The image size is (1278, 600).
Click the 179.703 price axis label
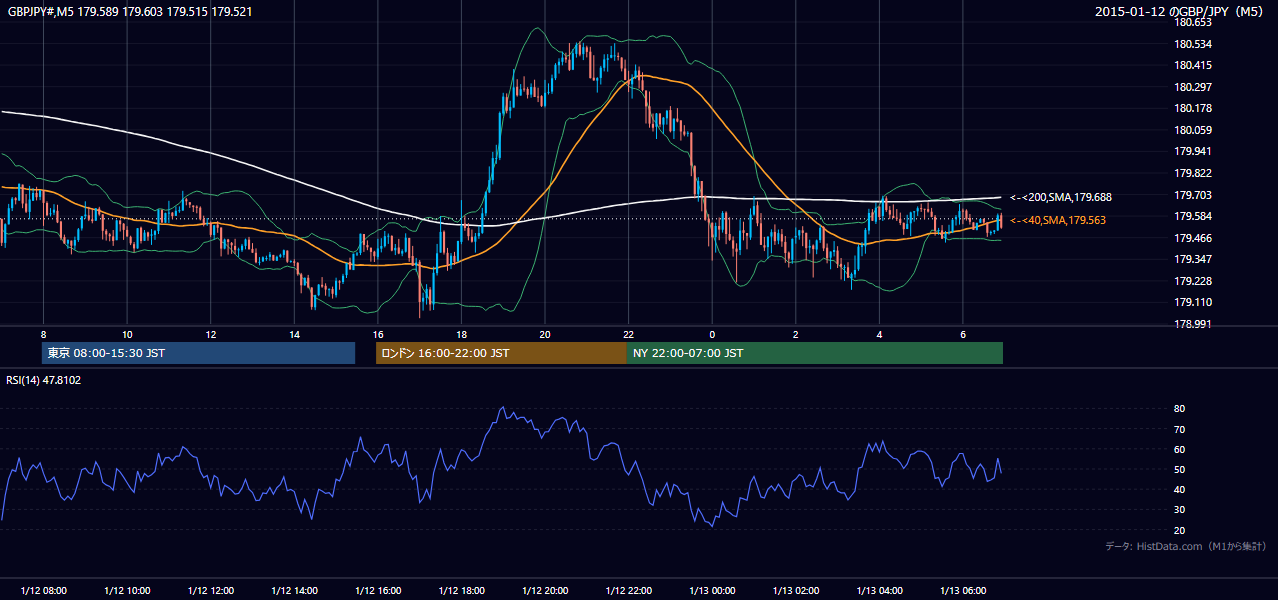(1194, 195)
